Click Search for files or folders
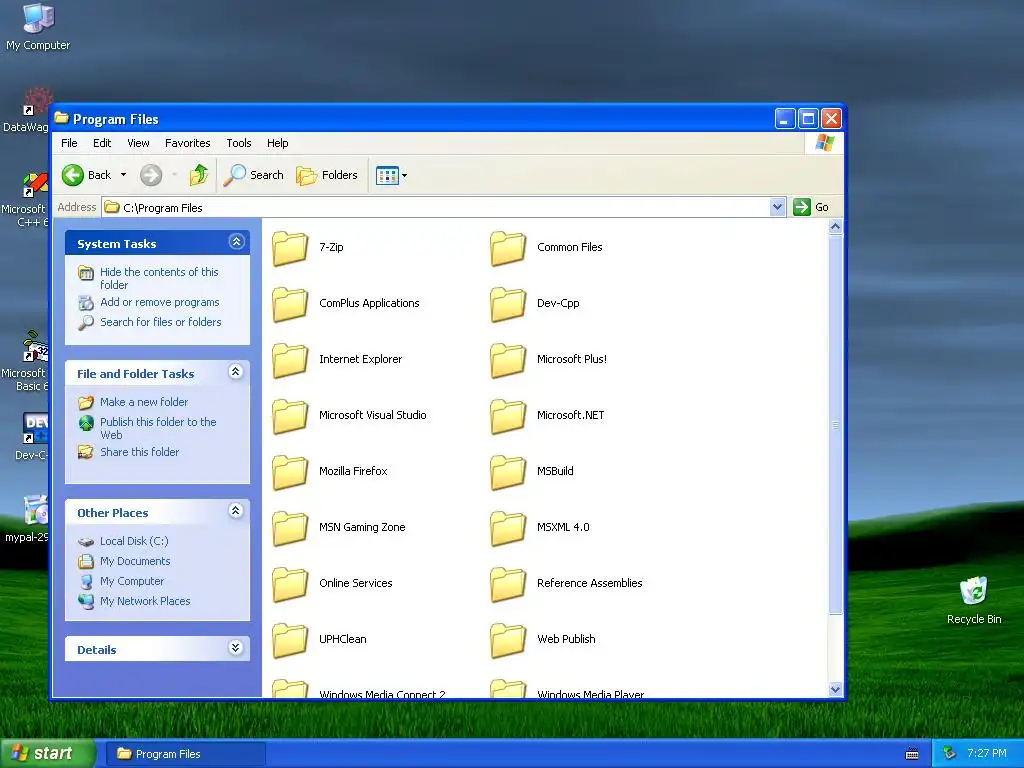Viewport: 1024px width, 768px height. (161, 322)
